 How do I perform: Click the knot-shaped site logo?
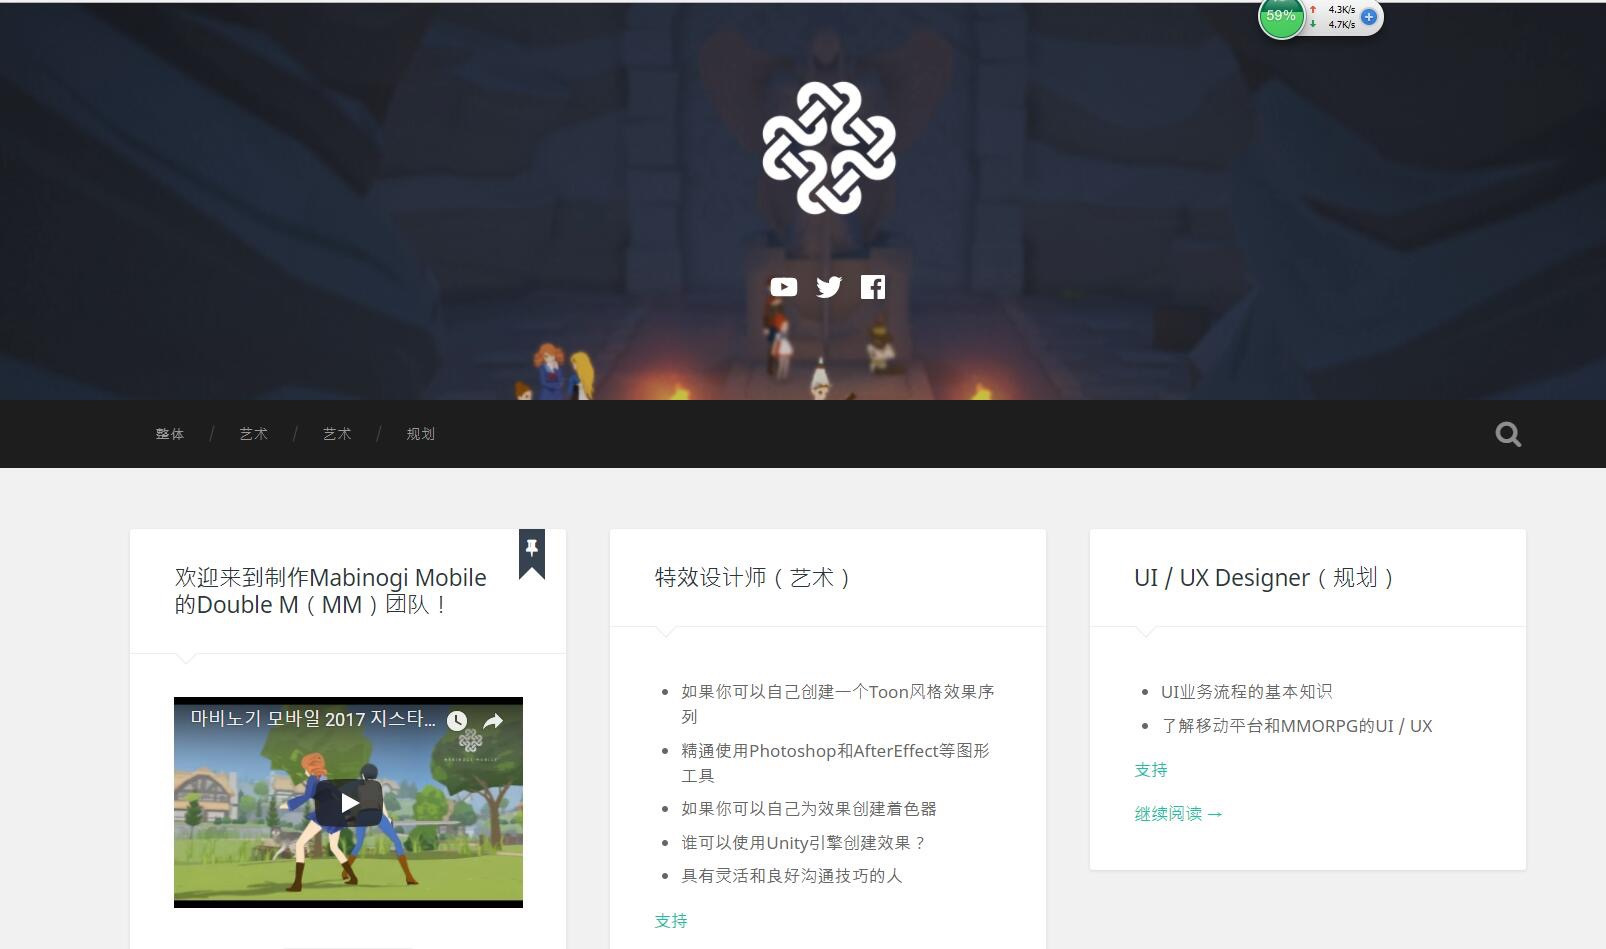[829, 148]
